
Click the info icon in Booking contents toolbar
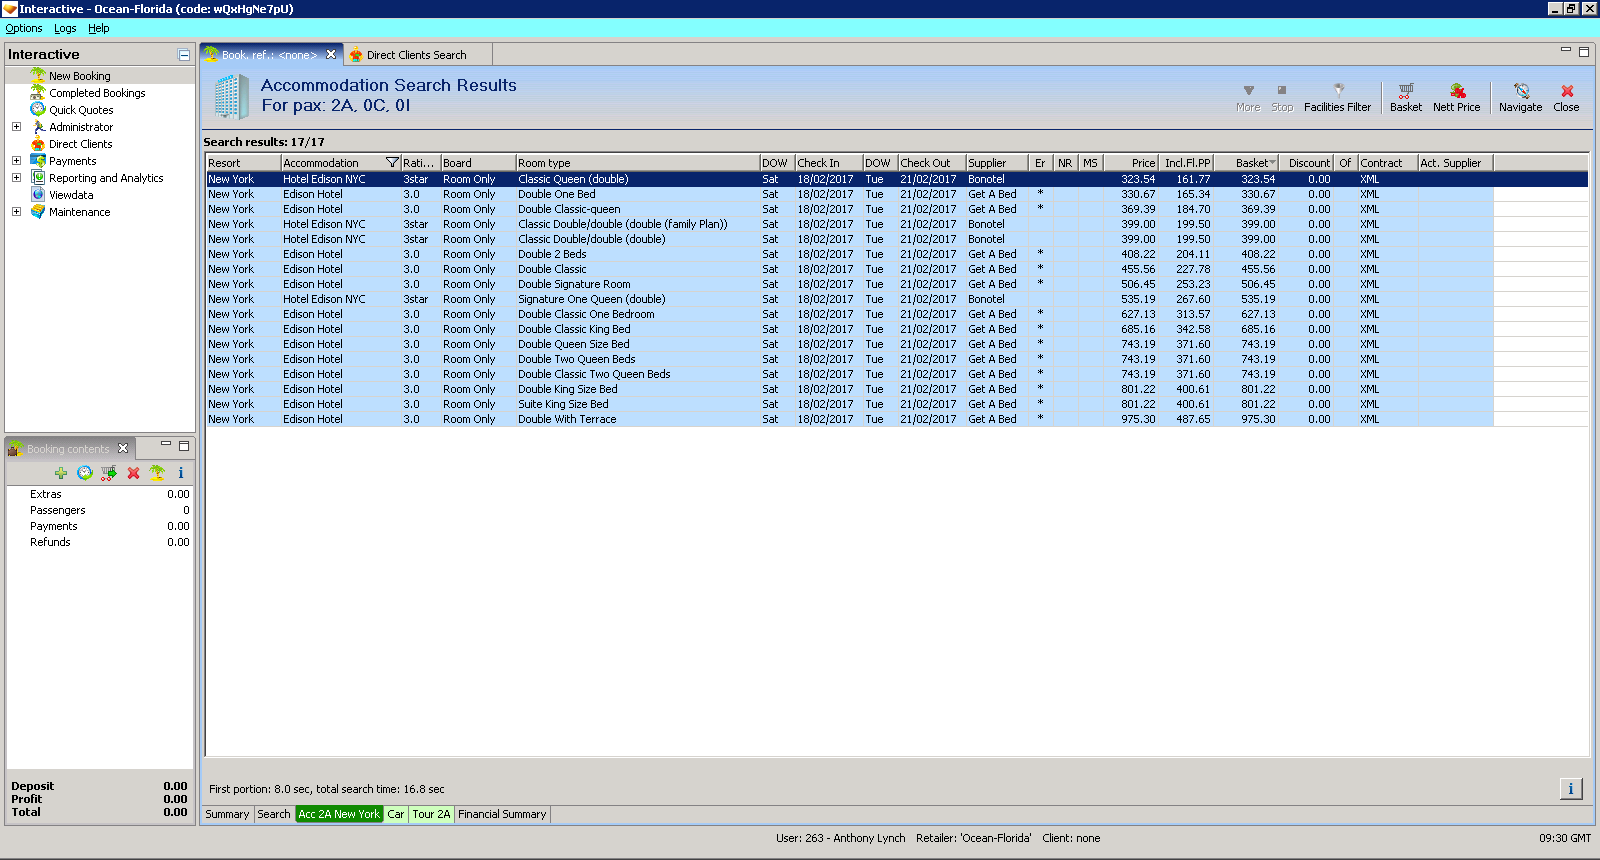click(181, 473)
